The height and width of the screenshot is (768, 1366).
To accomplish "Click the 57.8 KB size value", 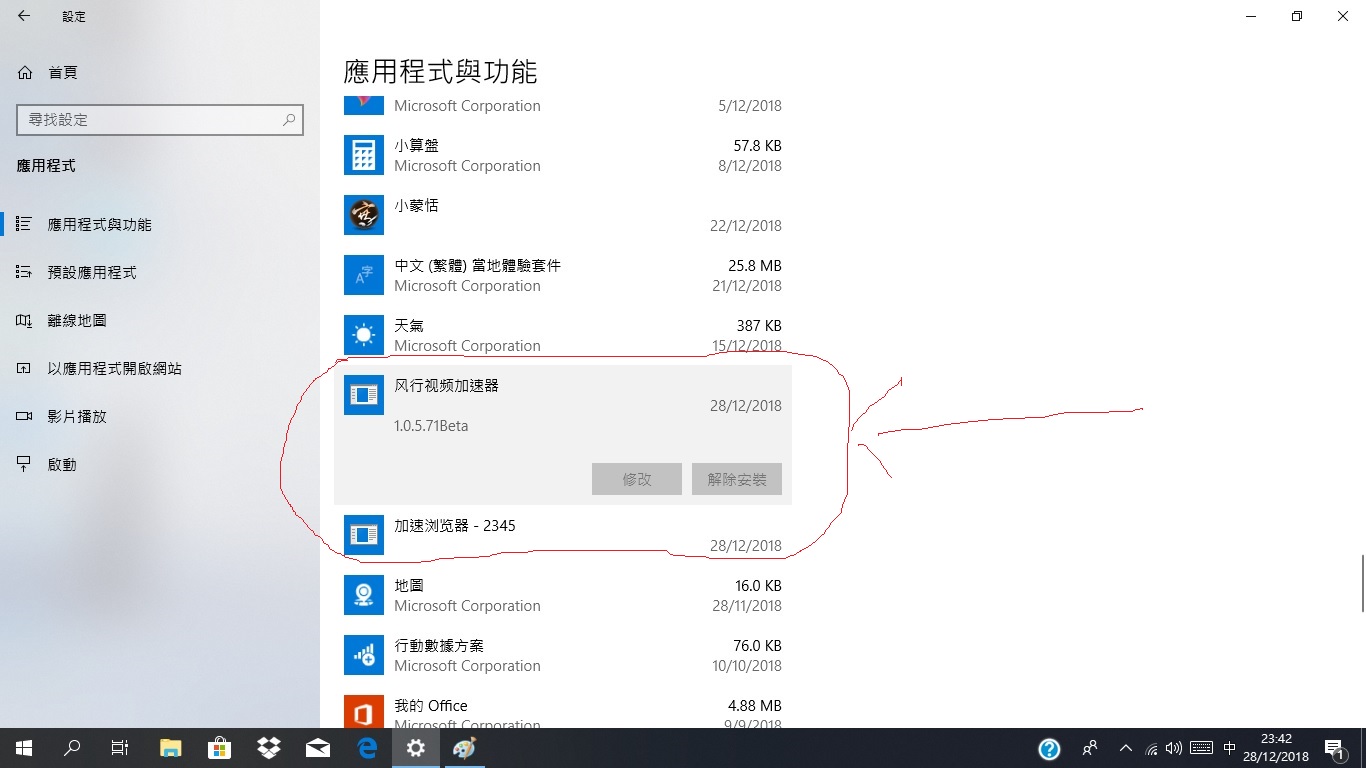I will point(757,145).
